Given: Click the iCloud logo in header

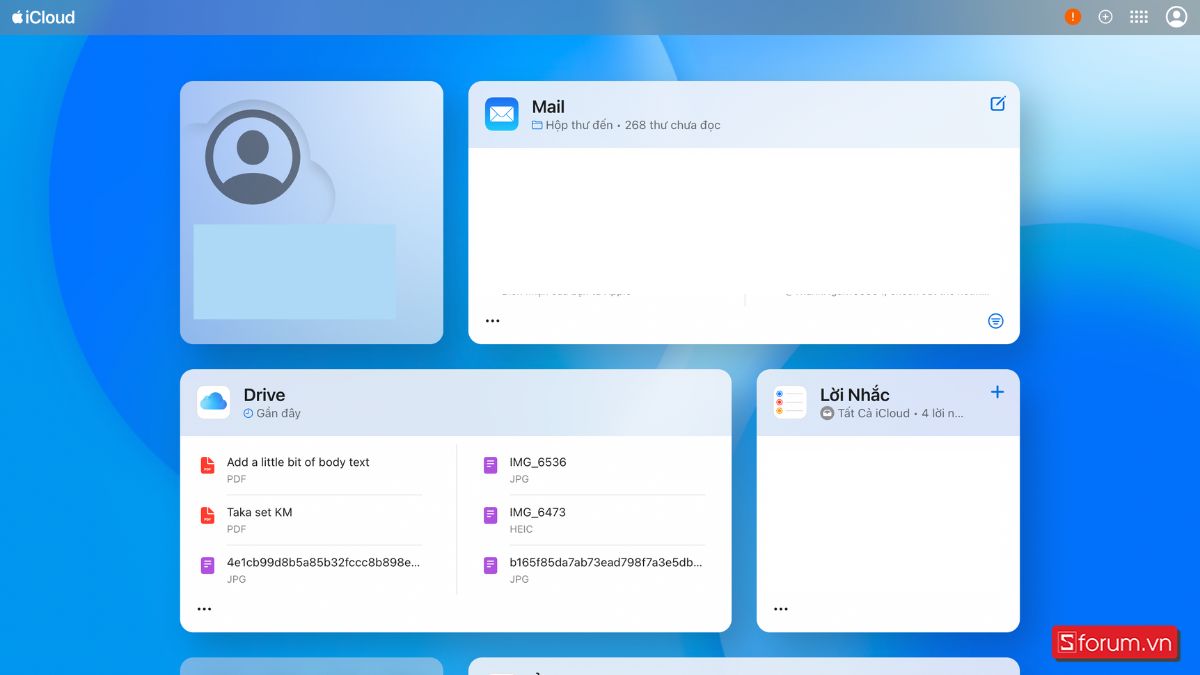Looking at the screenshot, I should tap(43, 17).
